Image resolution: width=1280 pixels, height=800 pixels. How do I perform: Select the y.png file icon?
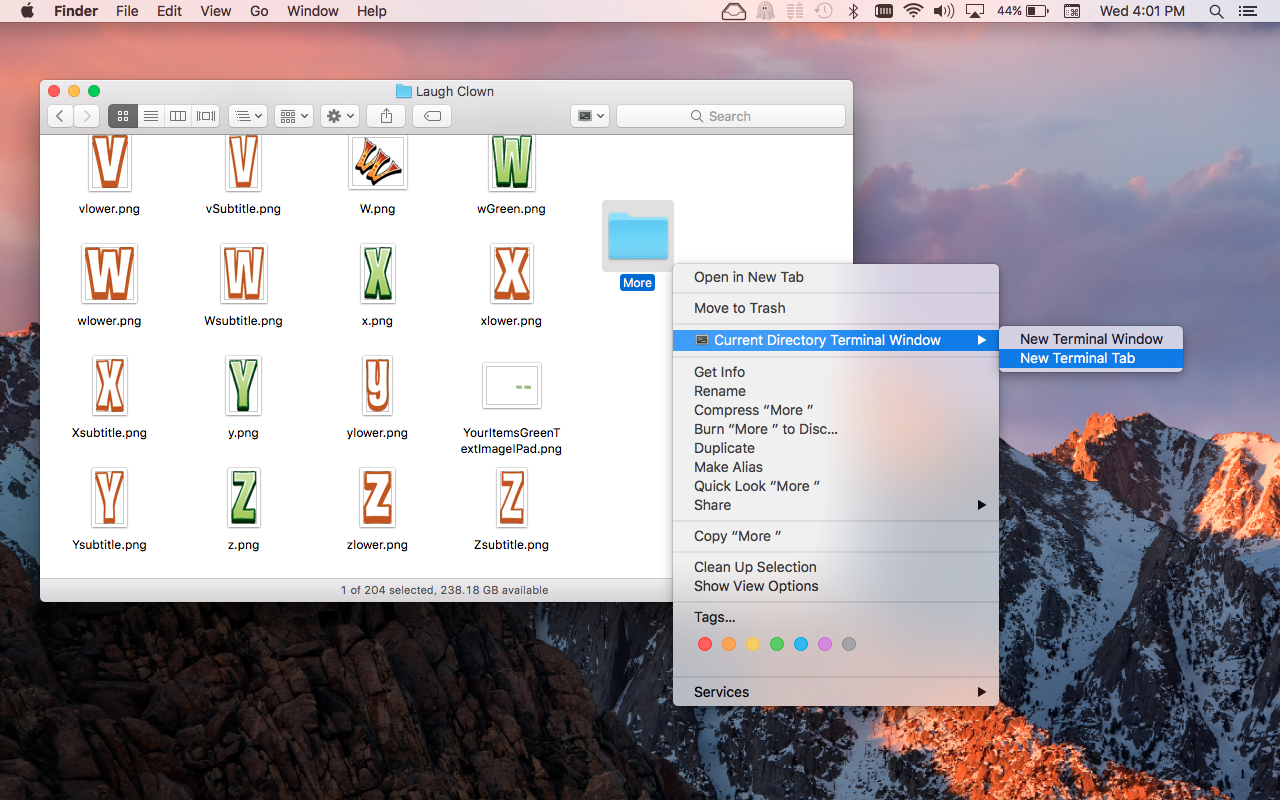243,385
